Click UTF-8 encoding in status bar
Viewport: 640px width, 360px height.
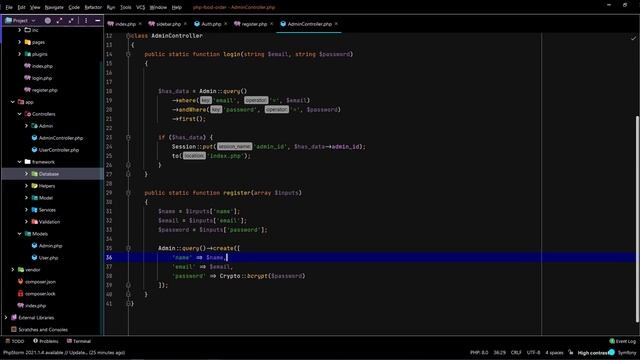pyautogui.click(x=533, y=353)
